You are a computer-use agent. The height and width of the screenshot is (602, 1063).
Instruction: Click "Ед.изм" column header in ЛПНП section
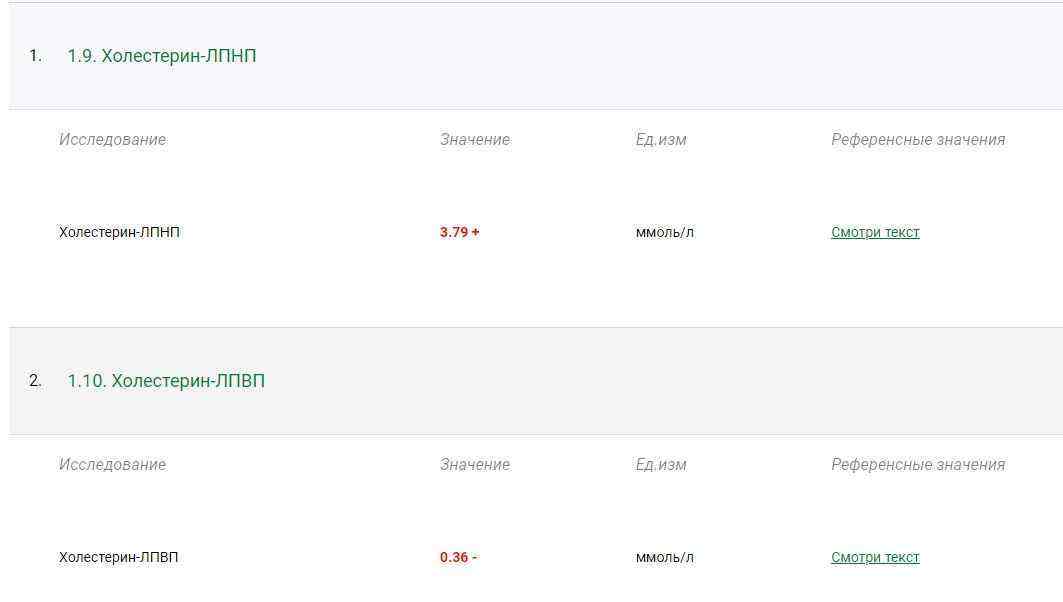(661, 140)
